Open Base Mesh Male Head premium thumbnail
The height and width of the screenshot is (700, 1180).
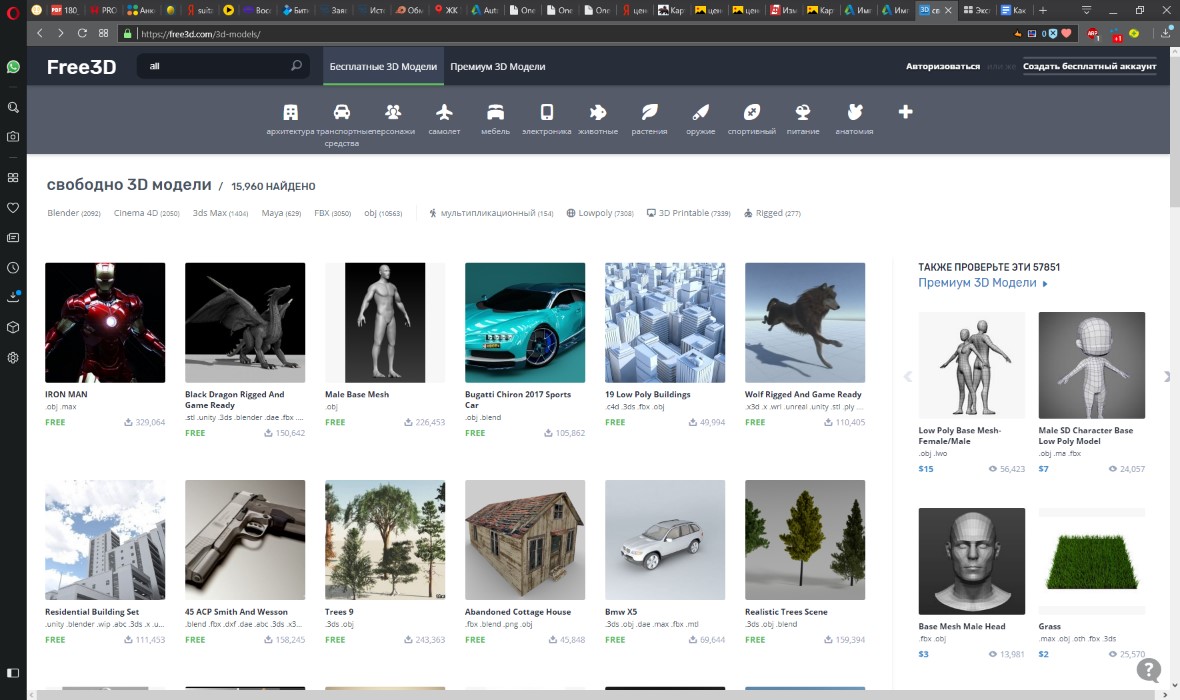972,561
